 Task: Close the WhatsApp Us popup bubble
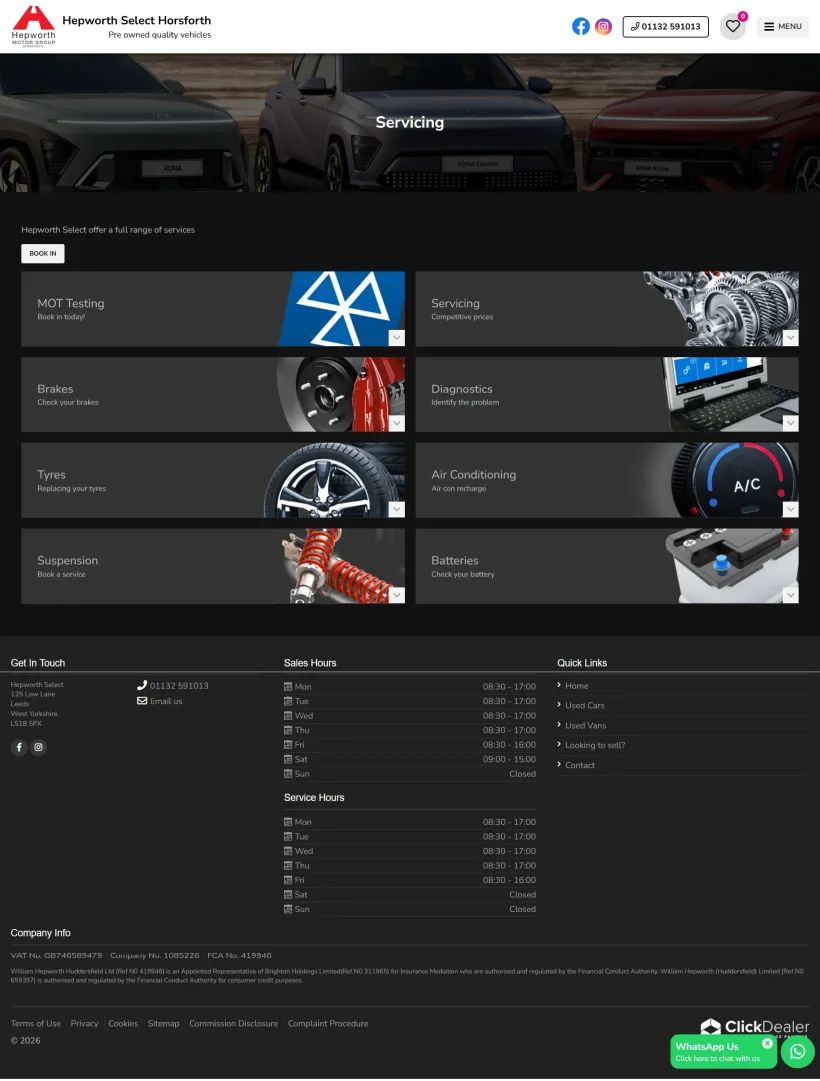767,1043
